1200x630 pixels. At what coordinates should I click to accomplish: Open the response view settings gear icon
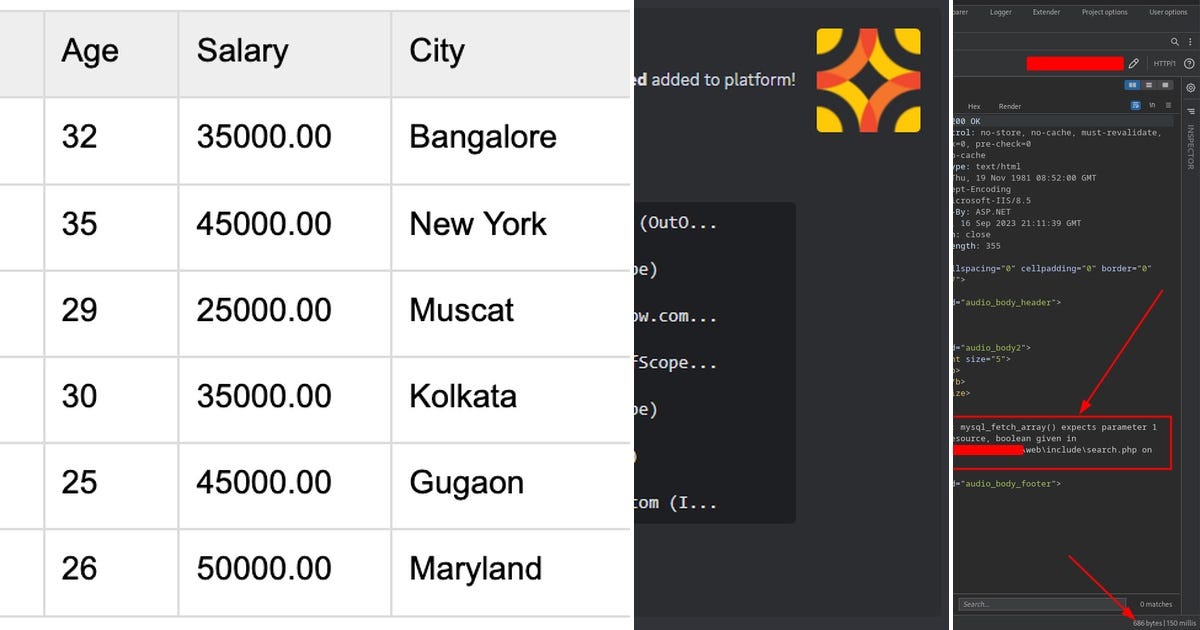1192,86
